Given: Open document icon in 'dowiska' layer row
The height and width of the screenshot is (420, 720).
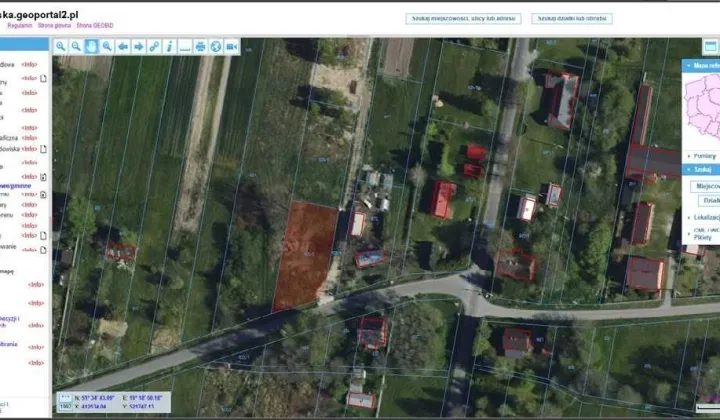Looking at the screenshot, I should point(43,149).
